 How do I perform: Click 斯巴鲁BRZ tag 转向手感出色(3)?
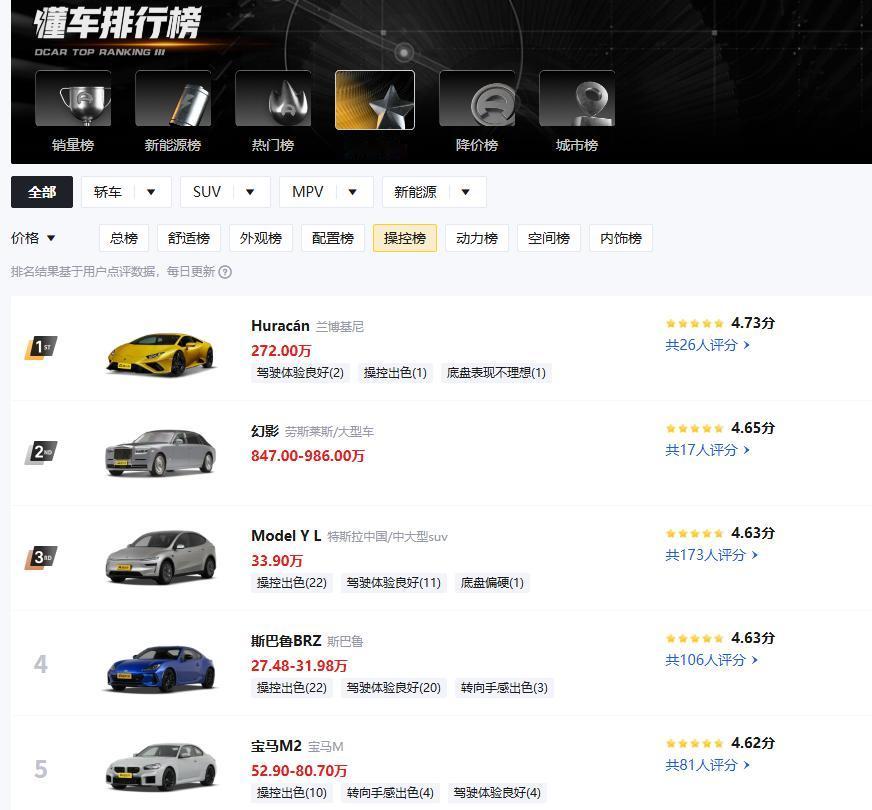tap(504, 688)
